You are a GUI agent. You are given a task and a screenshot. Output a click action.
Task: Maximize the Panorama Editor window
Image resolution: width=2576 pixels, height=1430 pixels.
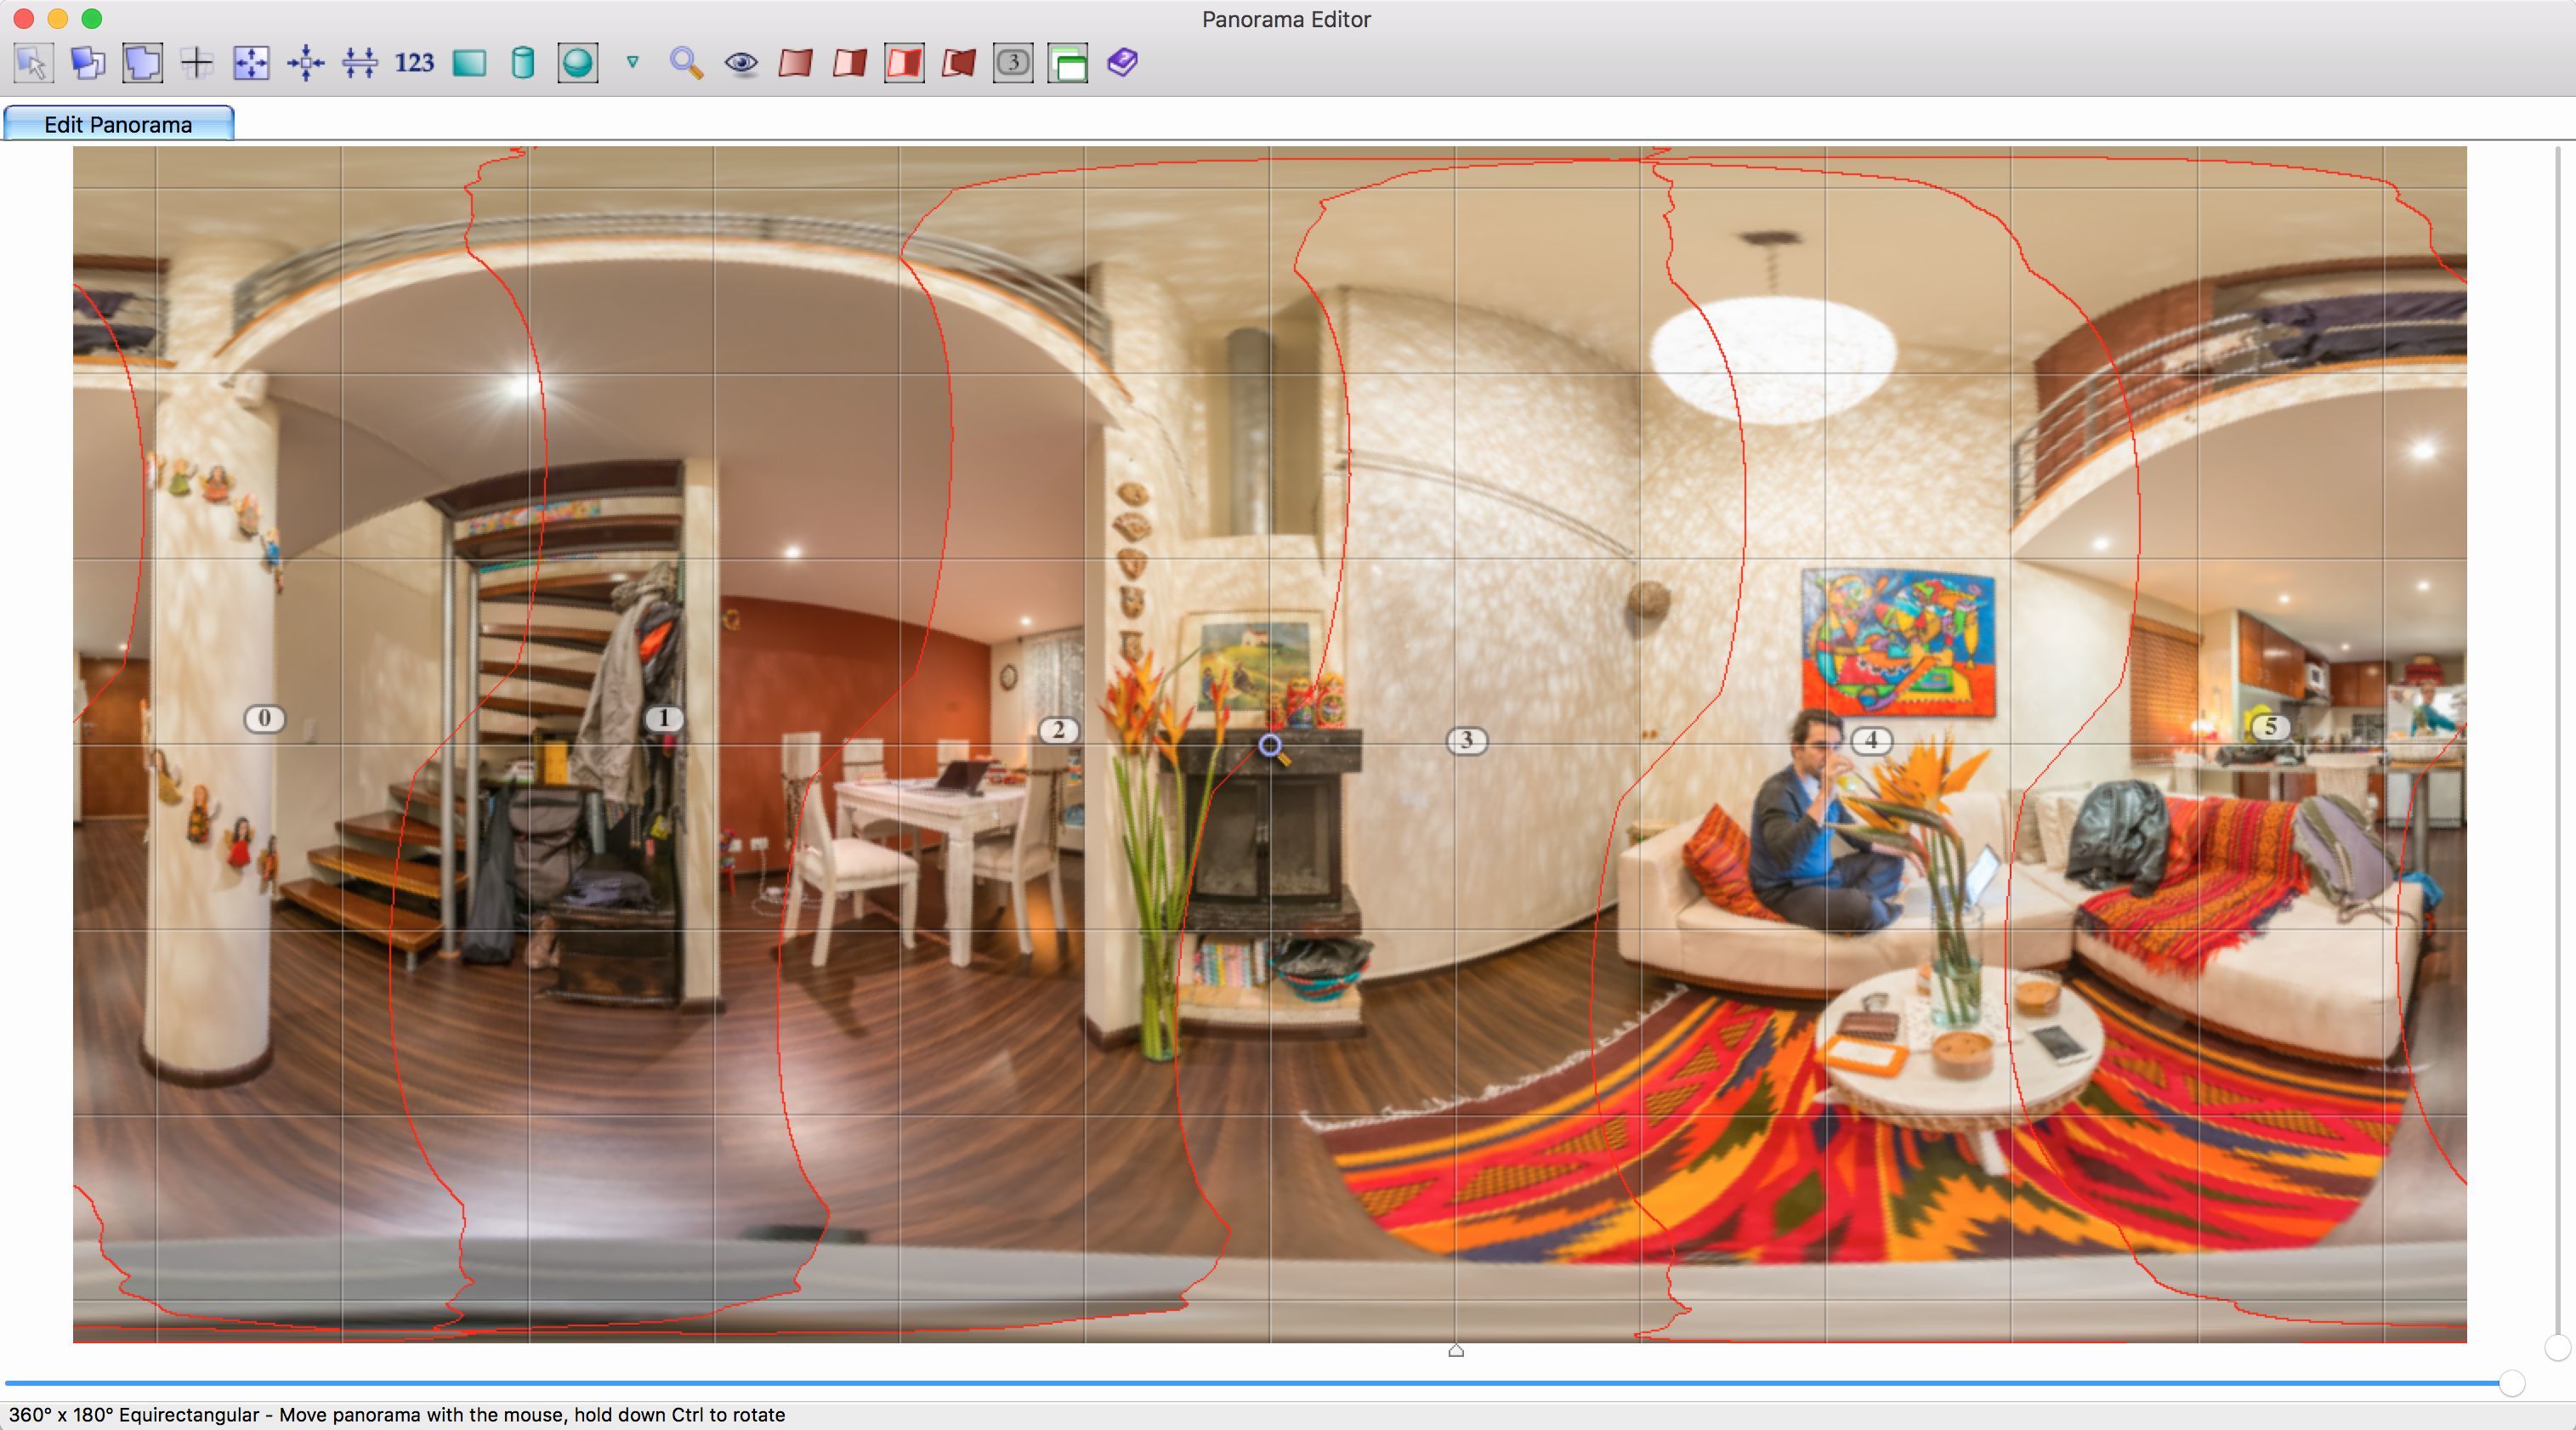92,18
